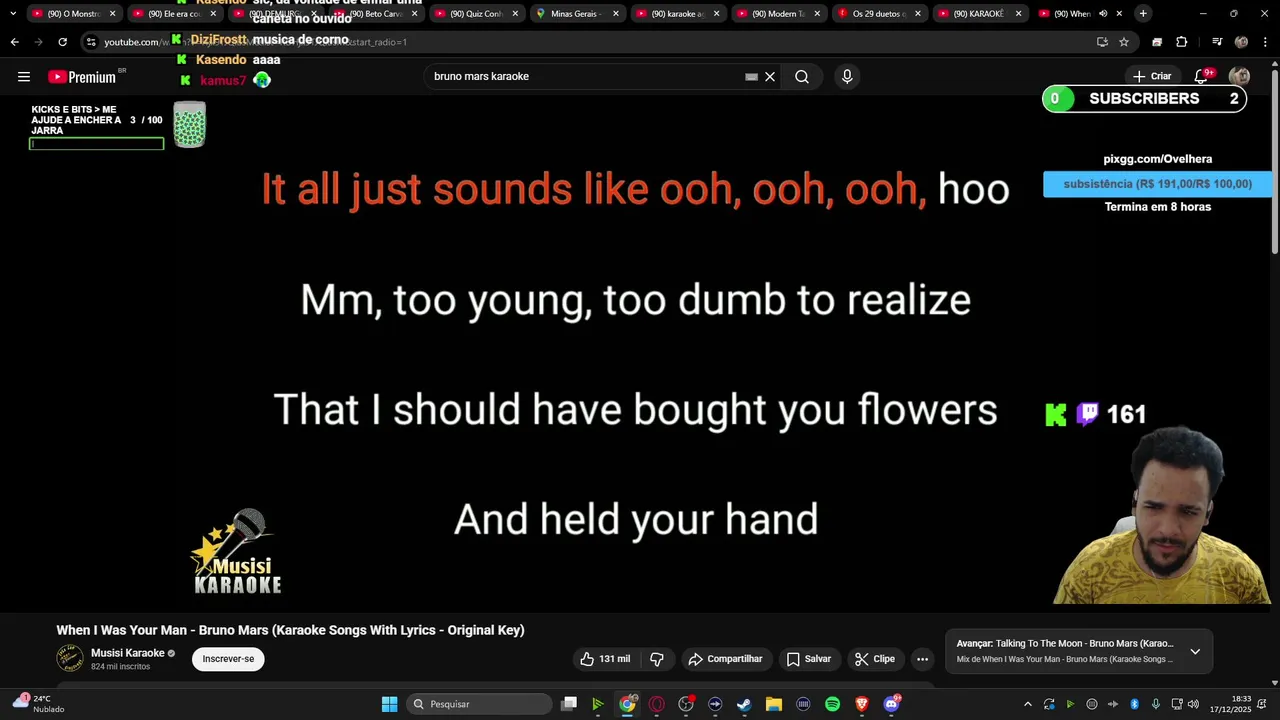Switch to the Quiz tab
The image size is (1280, 720).
475,14
